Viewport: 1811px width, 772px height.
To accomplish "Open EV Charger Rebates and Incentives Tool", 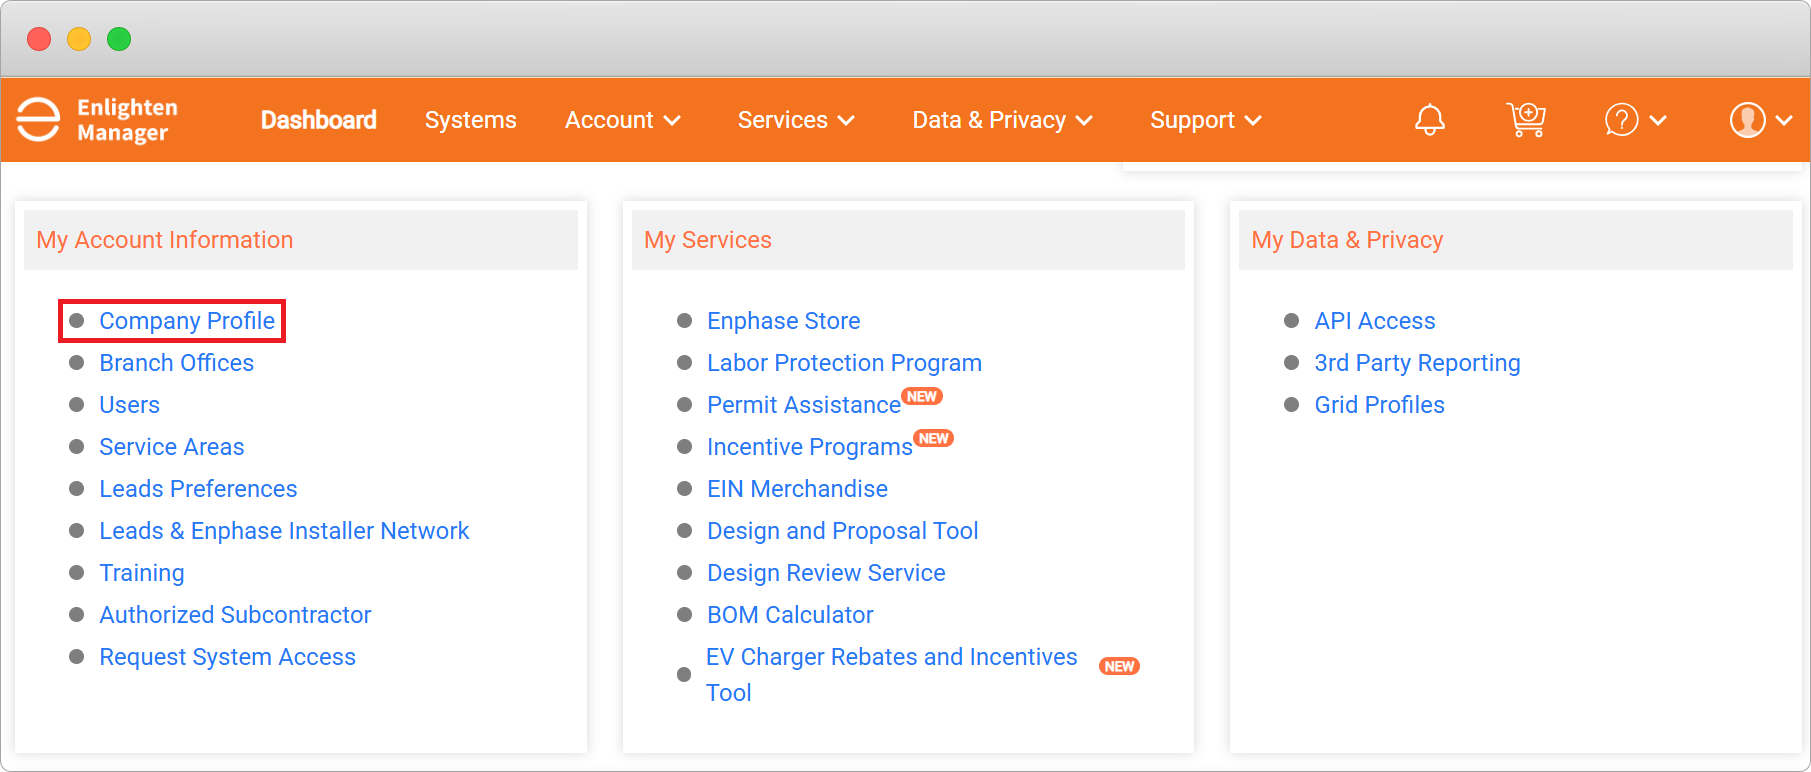I will (891, 657).
